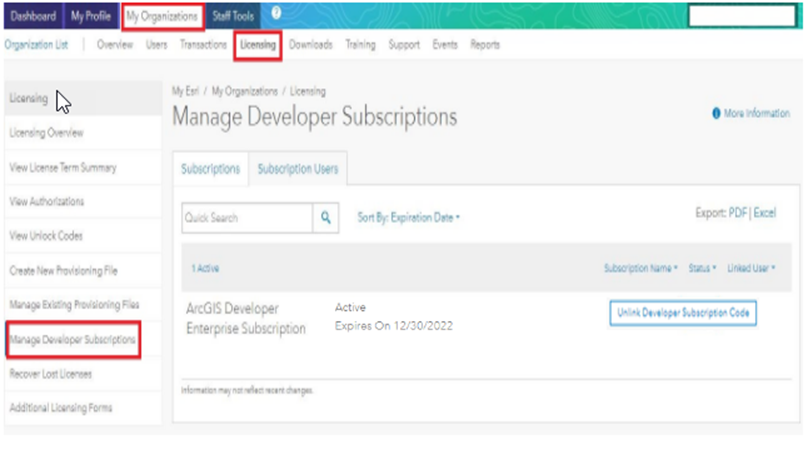Switch to the Subscription Users tab
808x455 pixels.
[x=298, y=169]
